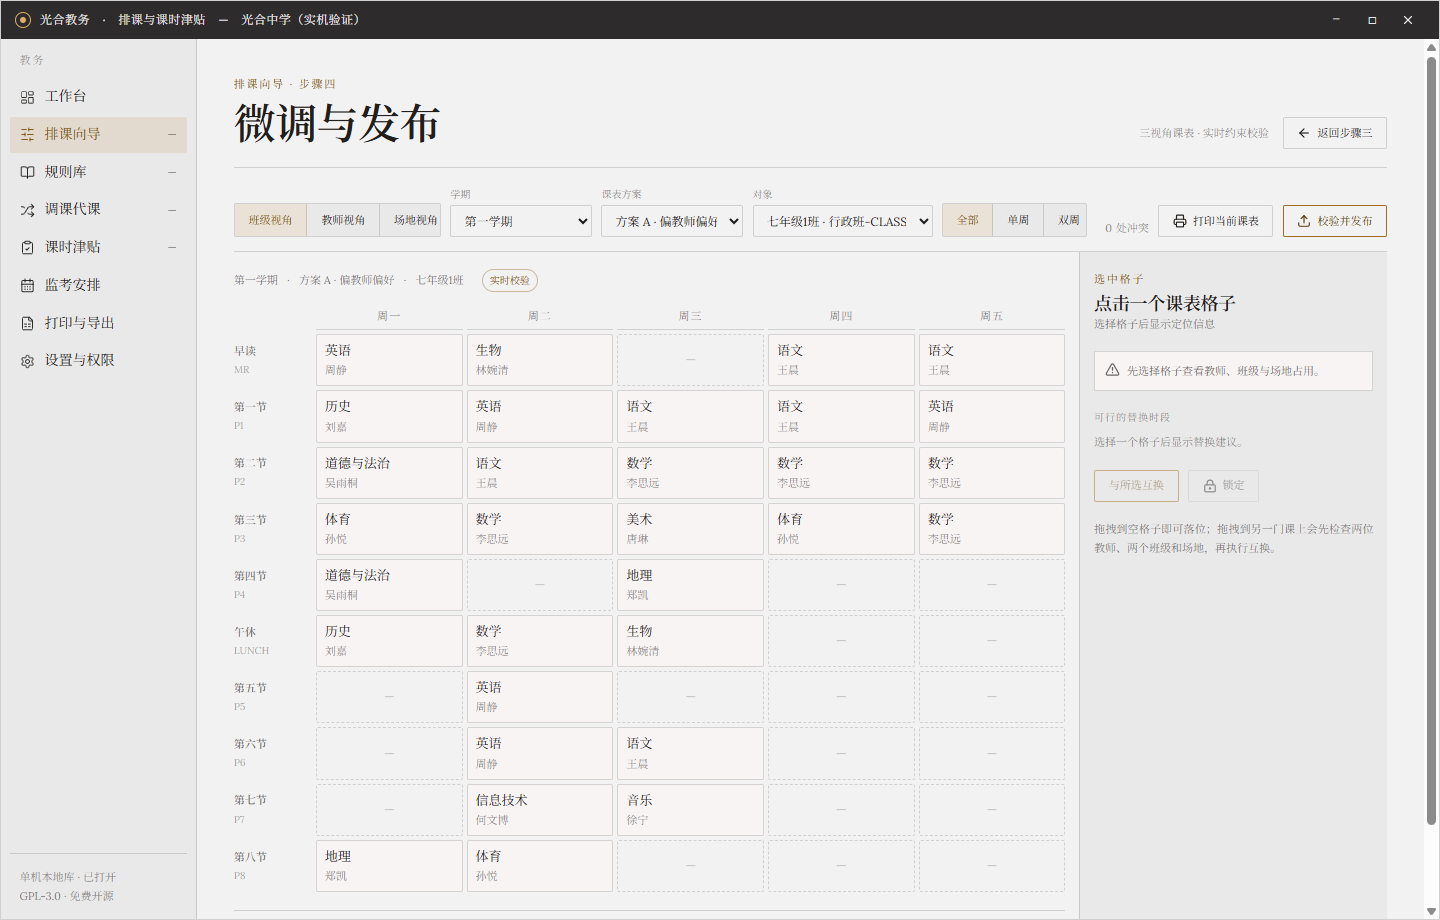This screenshot has height=920, width=1440.
Task: Expand the 课时津贴 sidebar section
Action: pyautogui.click(x=172, y=247)
